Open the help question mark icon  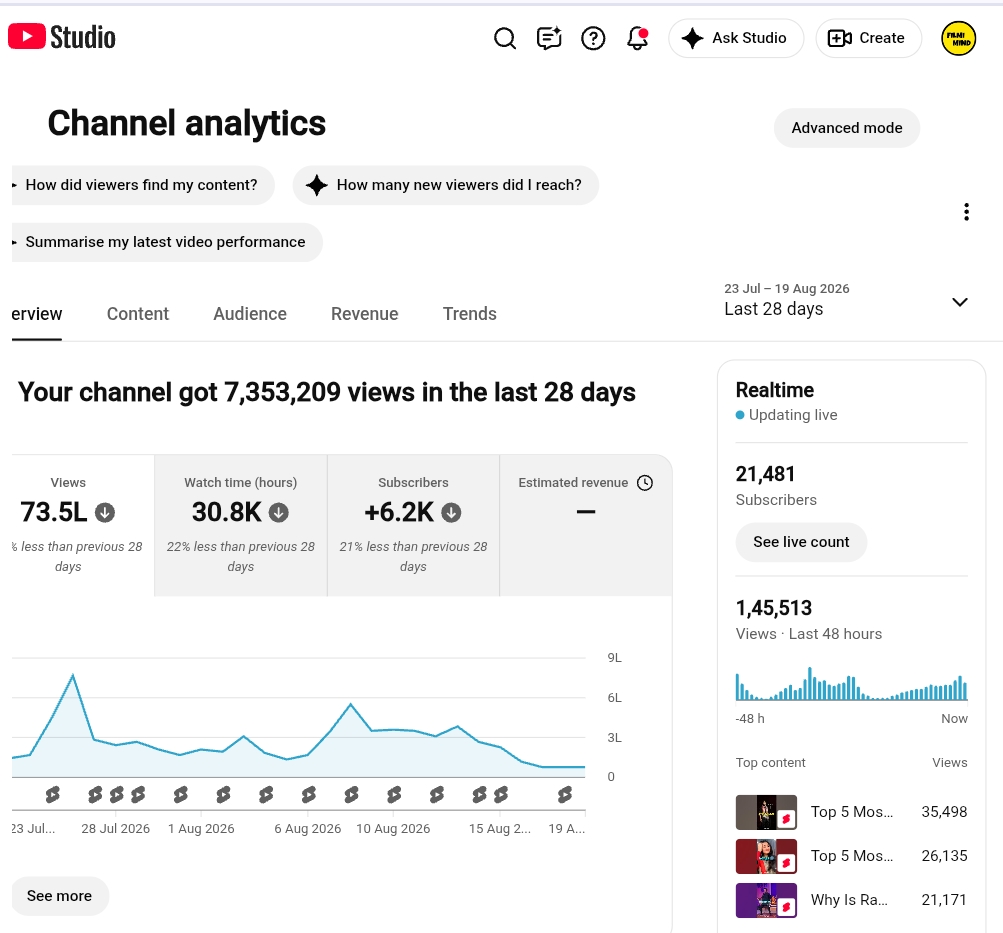[x=593, y=38]
